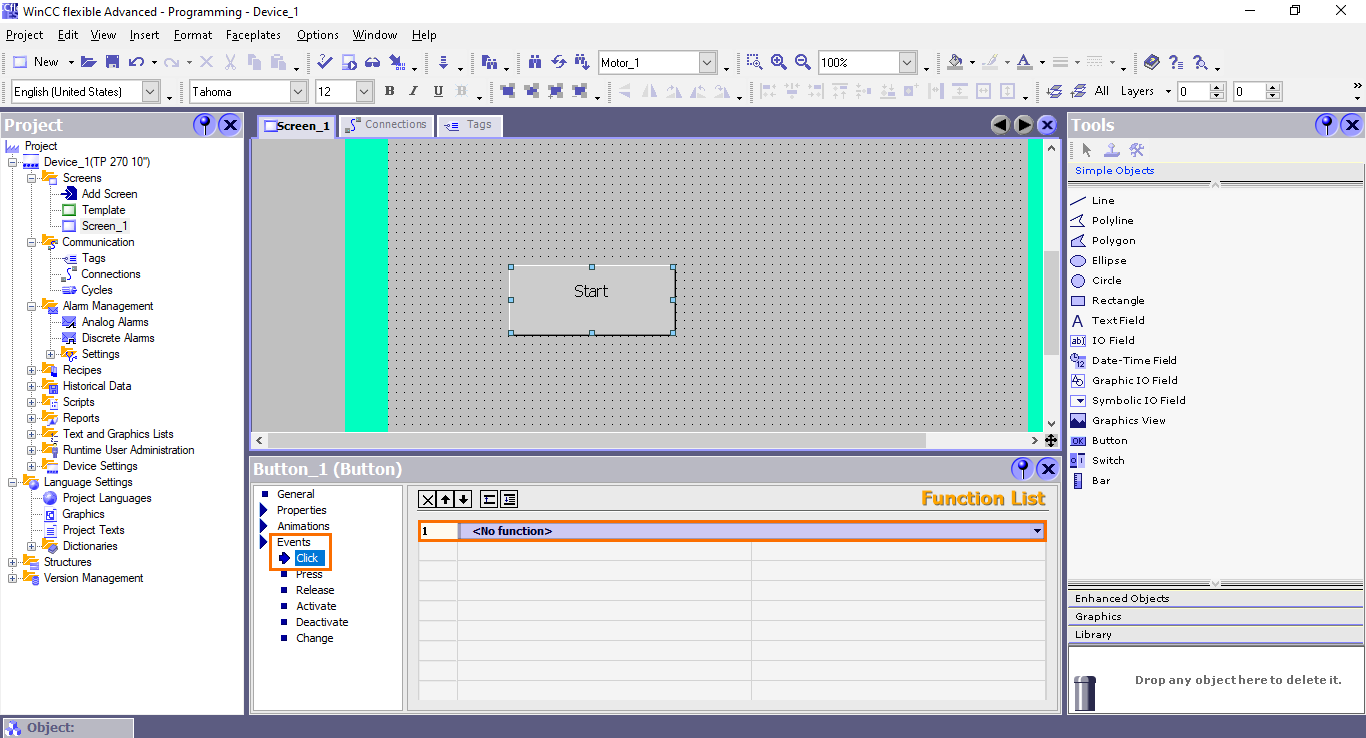This screenshot has height=738, width=1366.
Task: Open the Project menu
Action: 25,35
